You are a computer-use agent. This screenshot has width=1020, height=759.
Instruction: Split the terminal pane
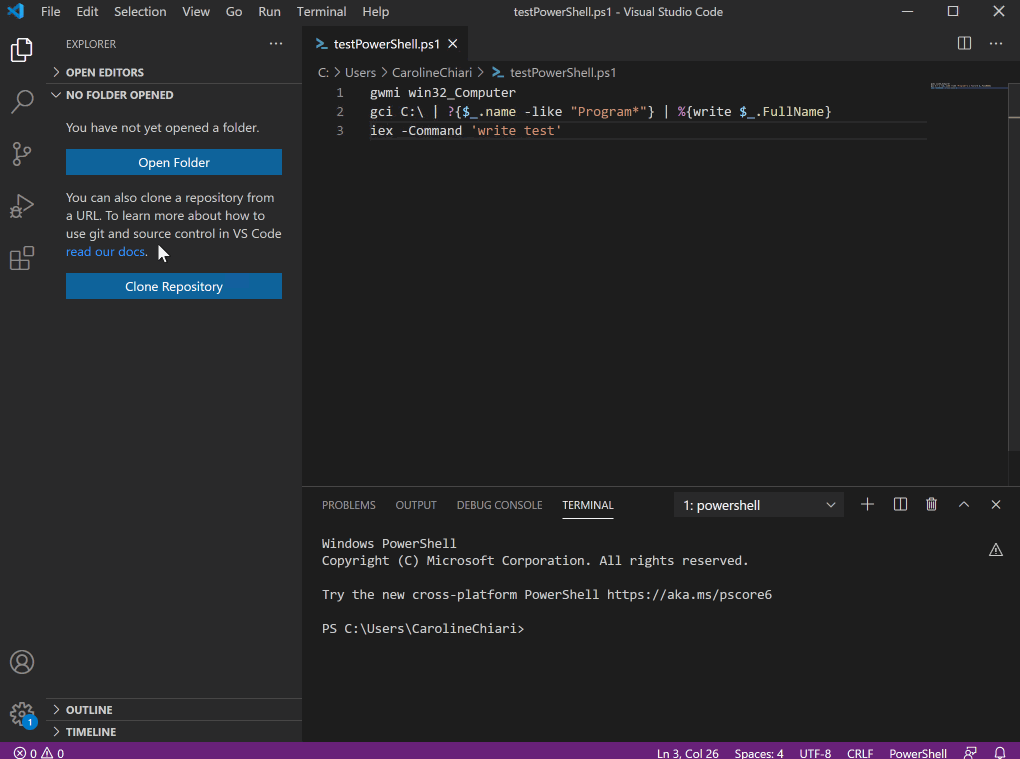900,505
